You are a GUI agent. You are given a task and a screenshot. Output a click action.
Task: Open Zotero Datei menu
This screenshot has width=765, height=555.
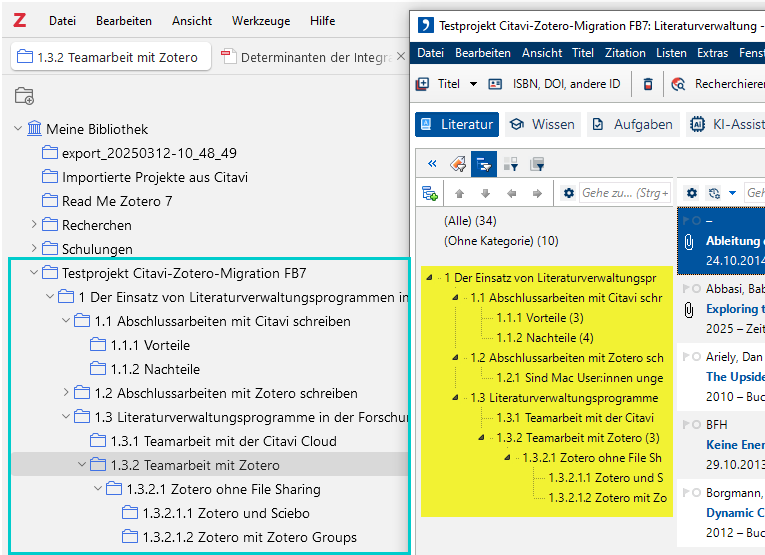pyautogui.click(x=62, y=20)
